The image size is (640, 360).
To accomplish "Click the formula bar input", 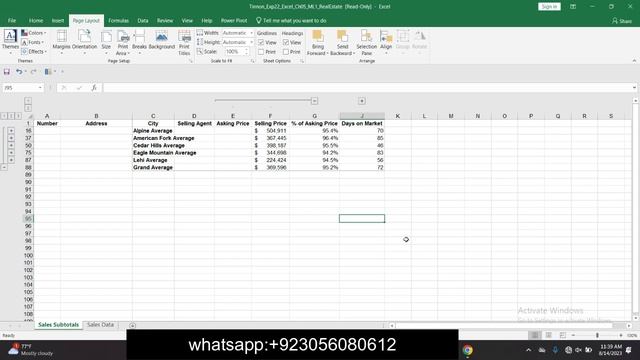I will click(x=367, y=88).
